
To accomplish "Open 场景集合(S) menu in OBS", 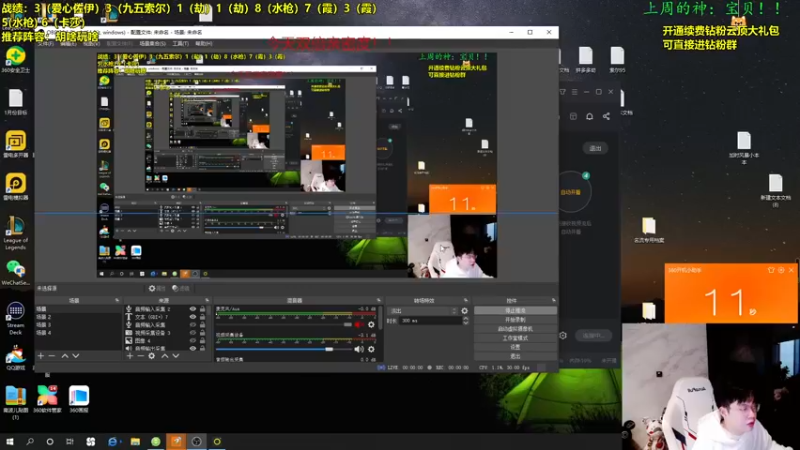I will click(x=152, y=44).
